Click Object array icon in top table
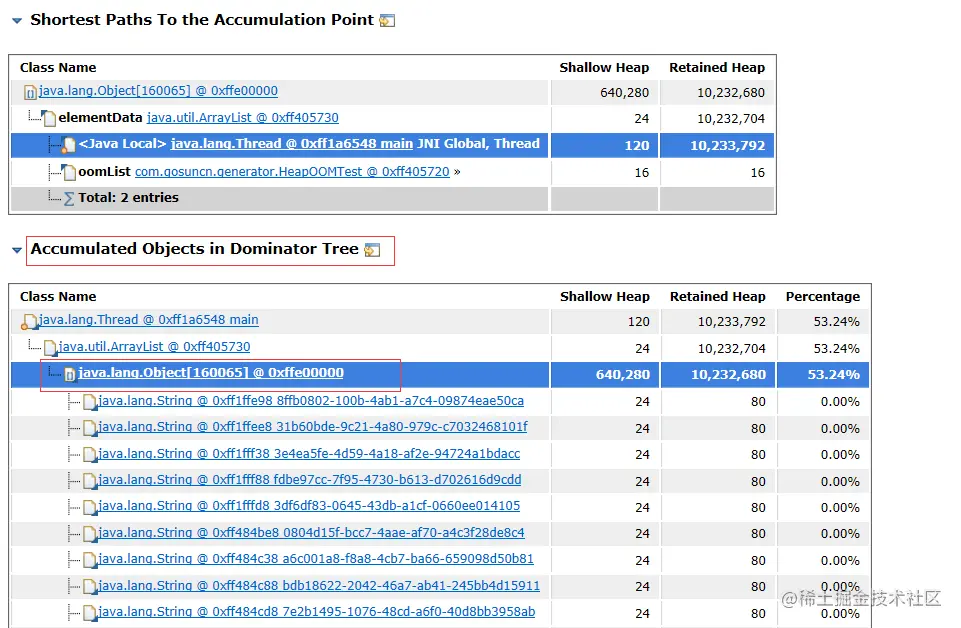Screen dimensions: 961x628 tap(30, 93)
